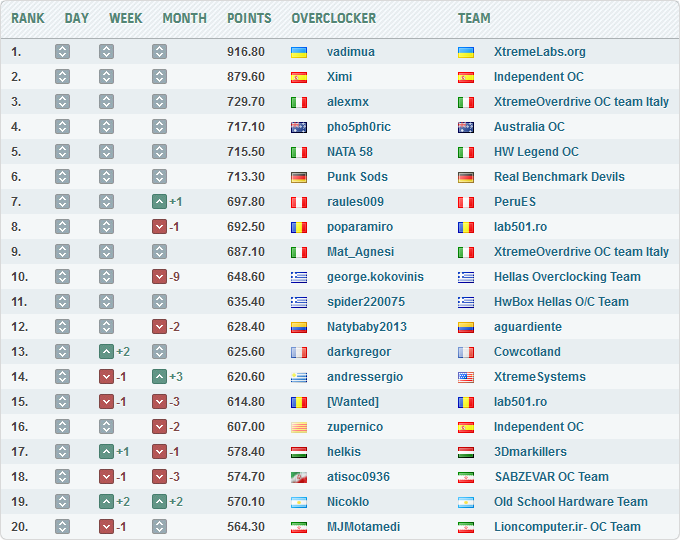Click the green up arrow in raules009's month column
Image resolution: width=680 pixels, height=540 pixels.
159,202
